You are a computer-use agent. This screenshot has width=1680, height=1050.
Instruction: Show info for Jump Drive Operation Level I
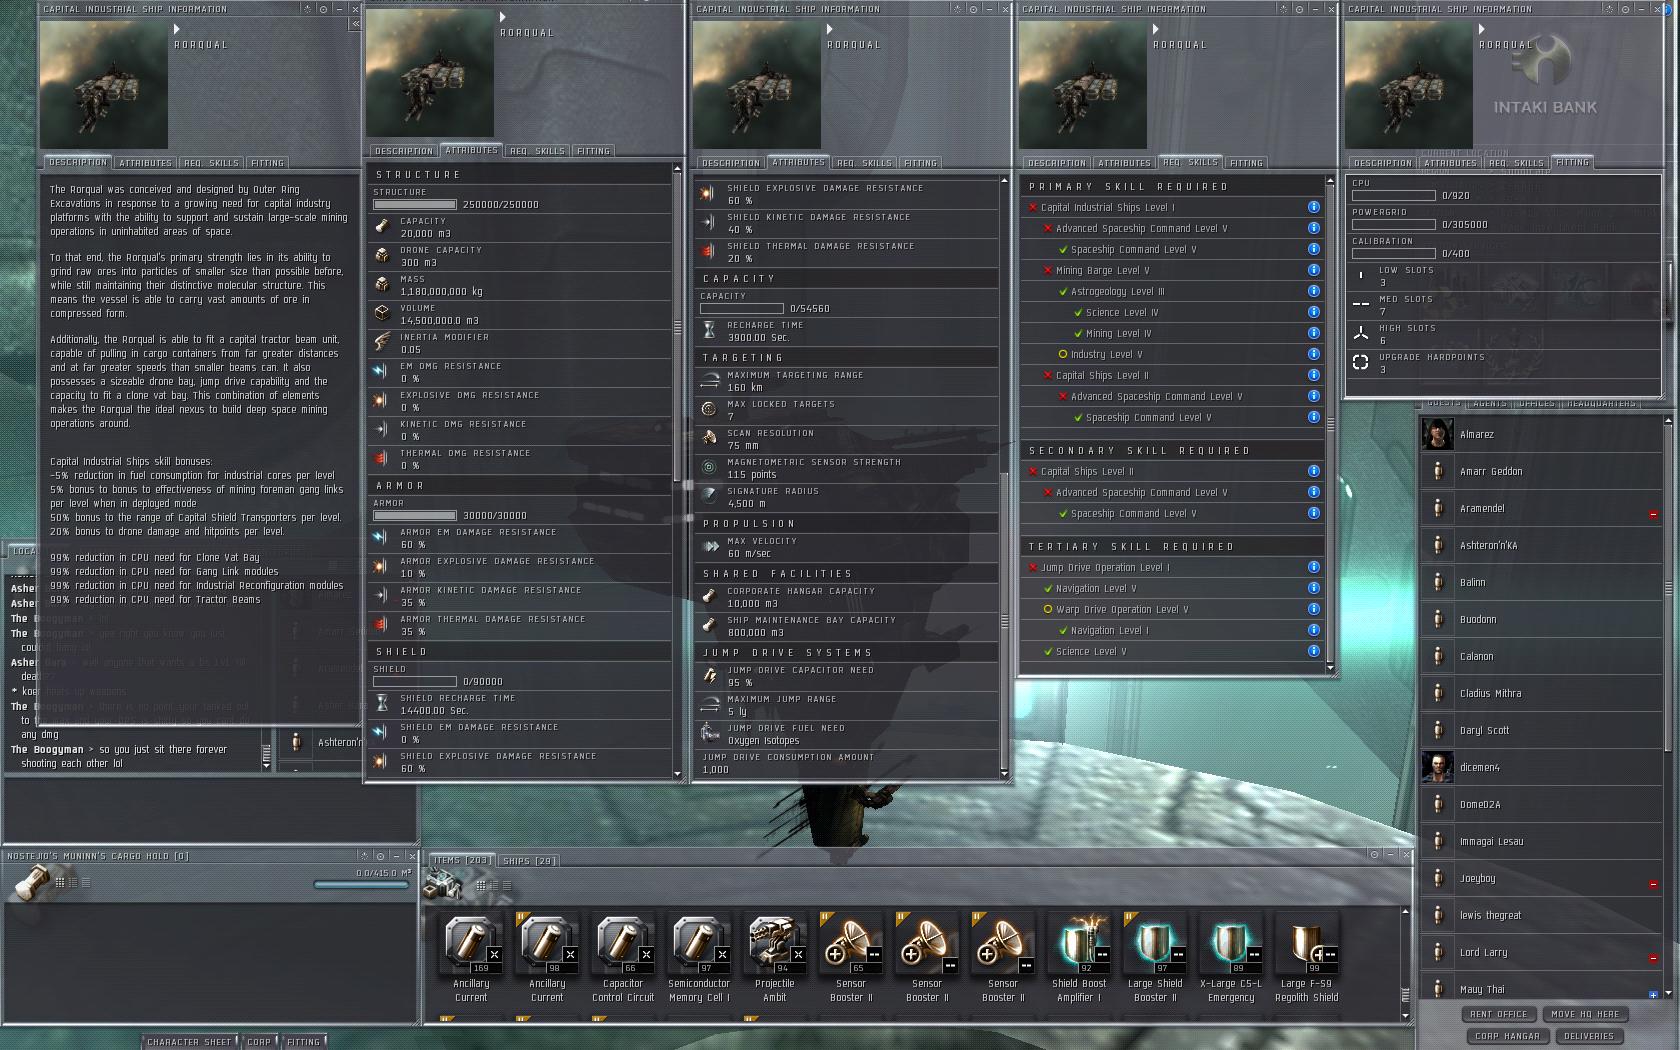1313,567
